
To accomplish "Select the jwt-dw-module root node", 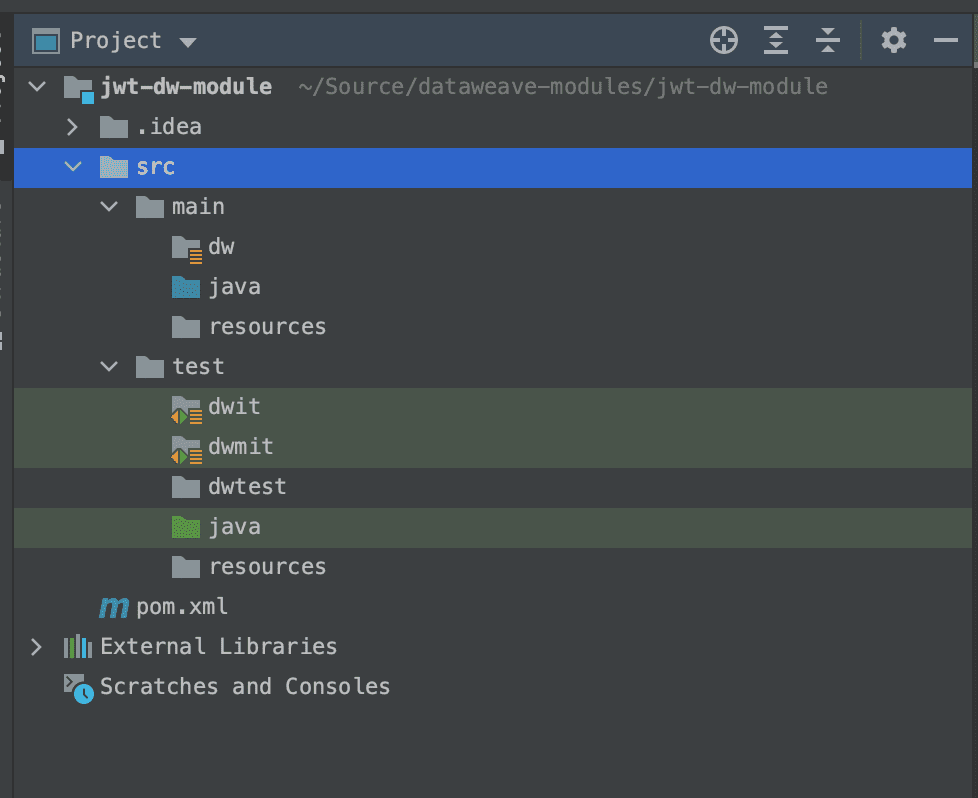I will click(185, 86).
